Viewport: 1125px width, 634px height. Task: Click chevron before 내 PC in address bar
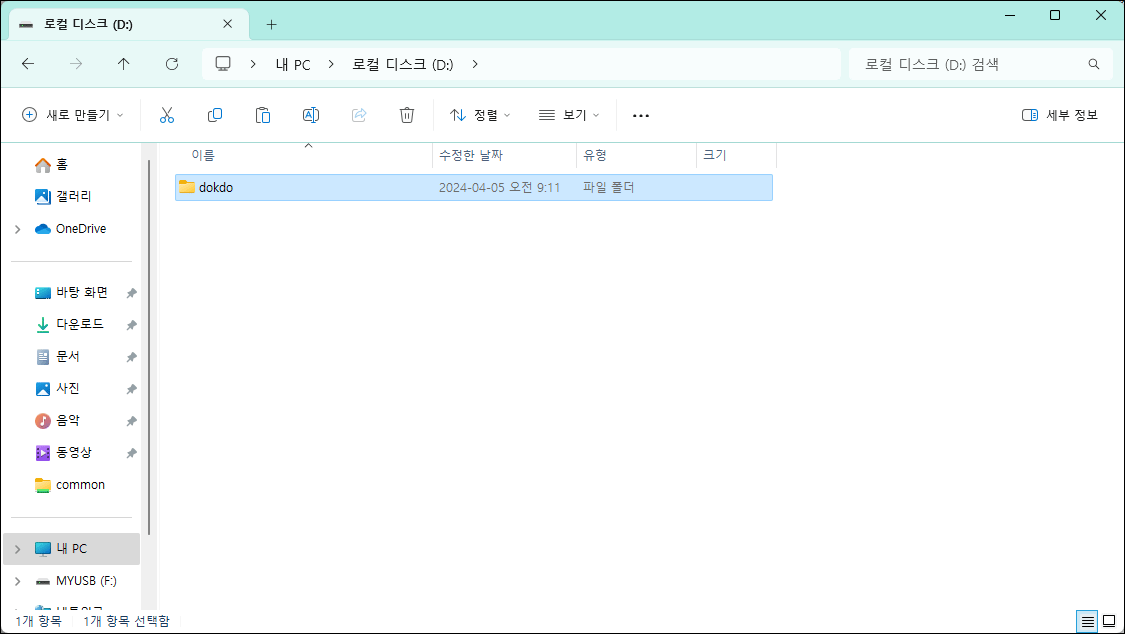click(x=253, y=64)
